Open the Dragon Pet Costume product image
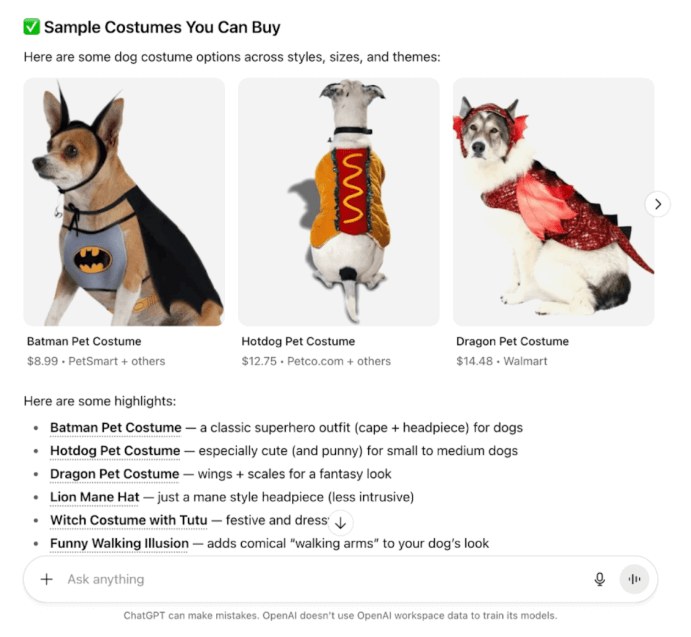This screenshot has width=691, height=637. 554,202
